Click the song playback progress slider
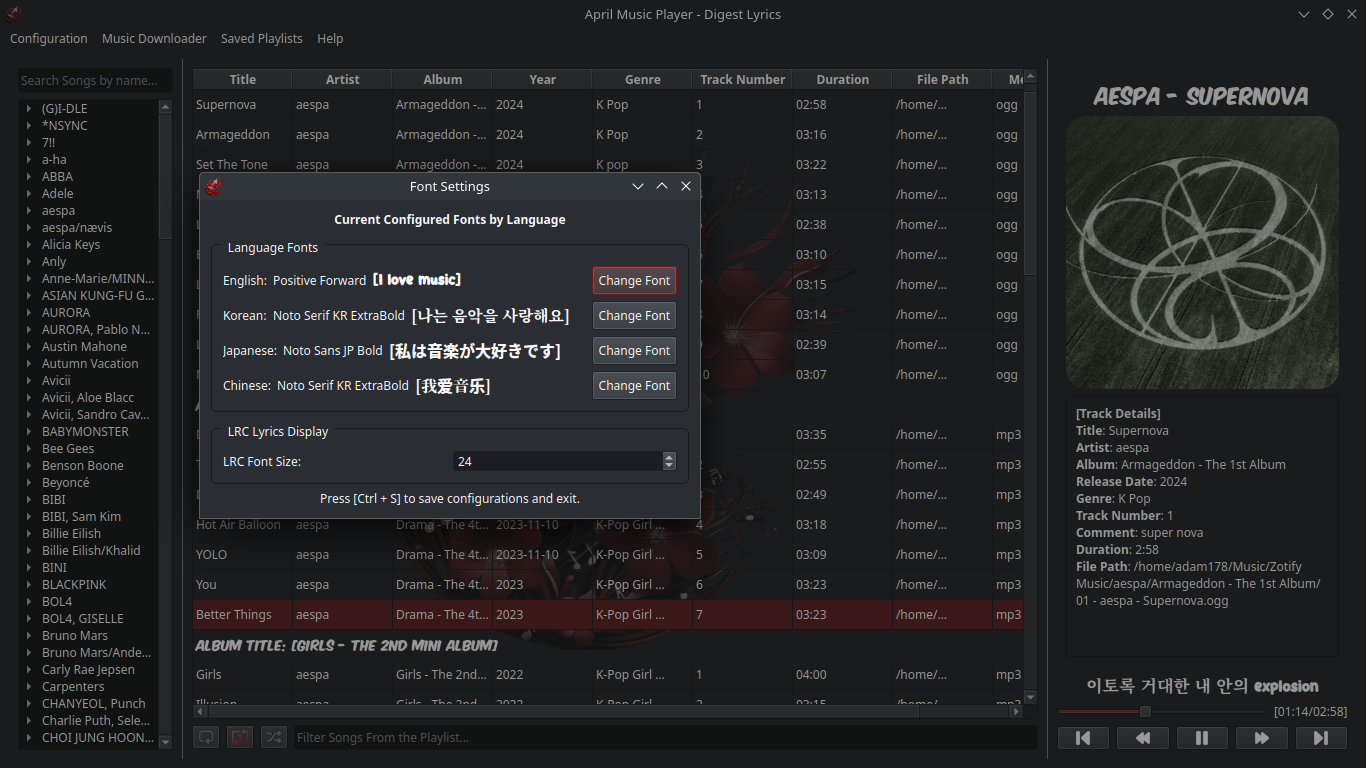1366x768 pixels. pos(1143,712)
